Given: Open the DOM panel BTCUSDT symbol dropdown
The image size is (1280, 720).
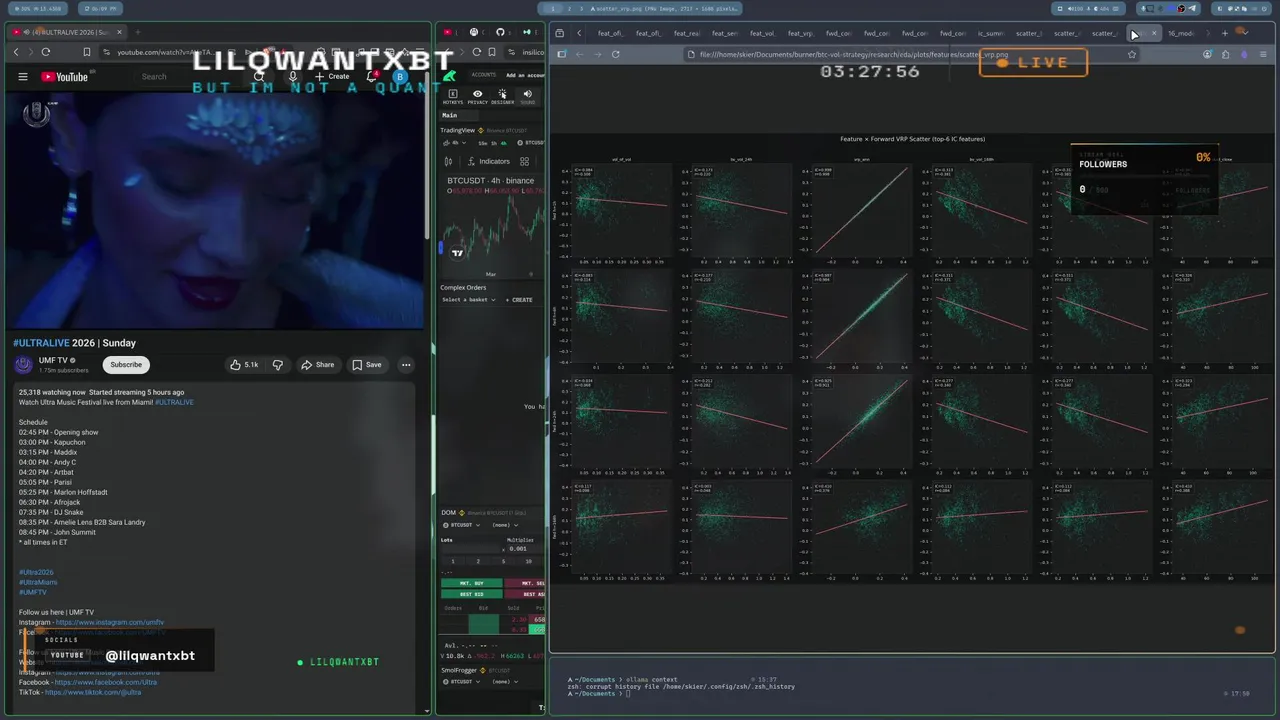Looking at the screenshot, I should coord(461,525).
